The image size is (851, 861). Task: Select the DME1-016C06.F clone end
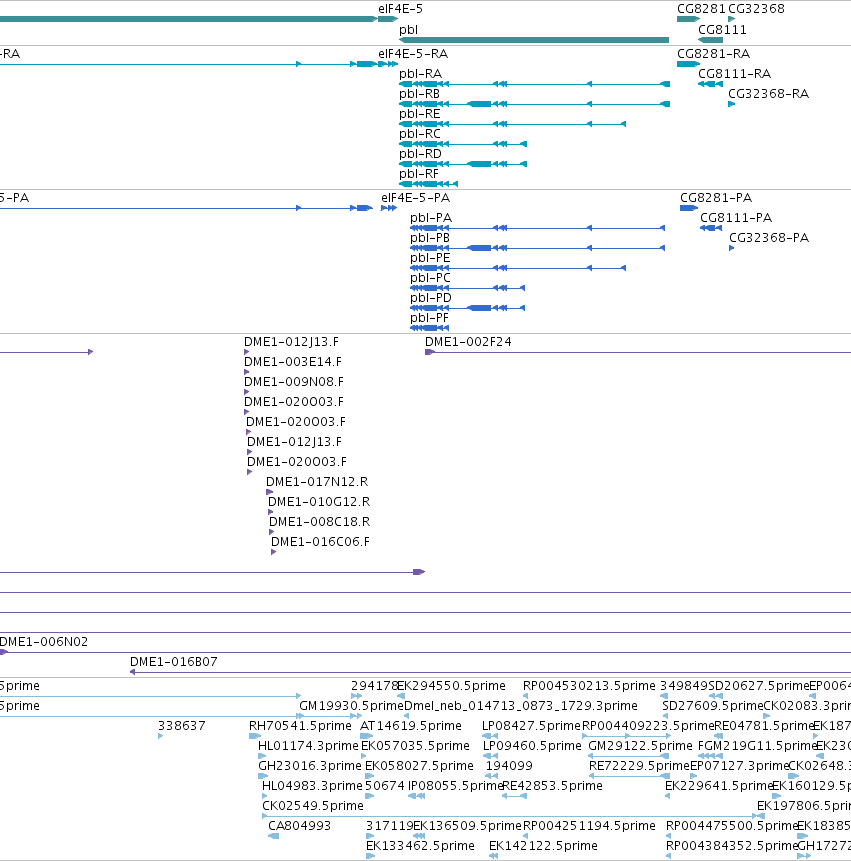[273, 552]
